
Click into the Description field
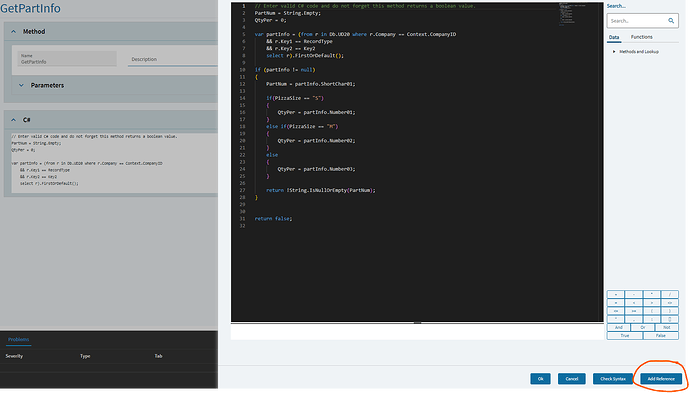(x=172, y=59)
